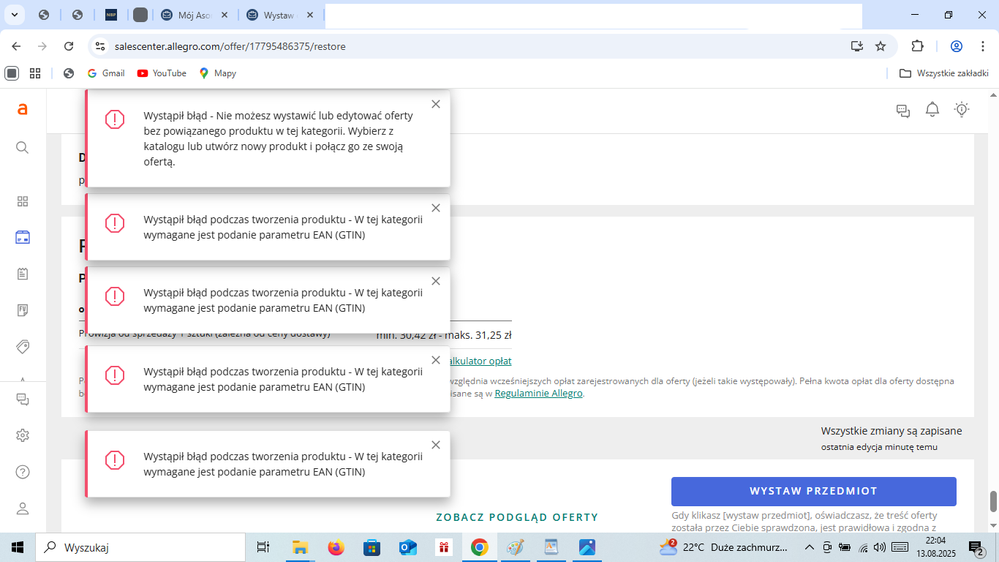Open the dashboard grid icon in sidebar
This screenshot has height=562, width=999.
pyautogui.click(x=22, y=201)
